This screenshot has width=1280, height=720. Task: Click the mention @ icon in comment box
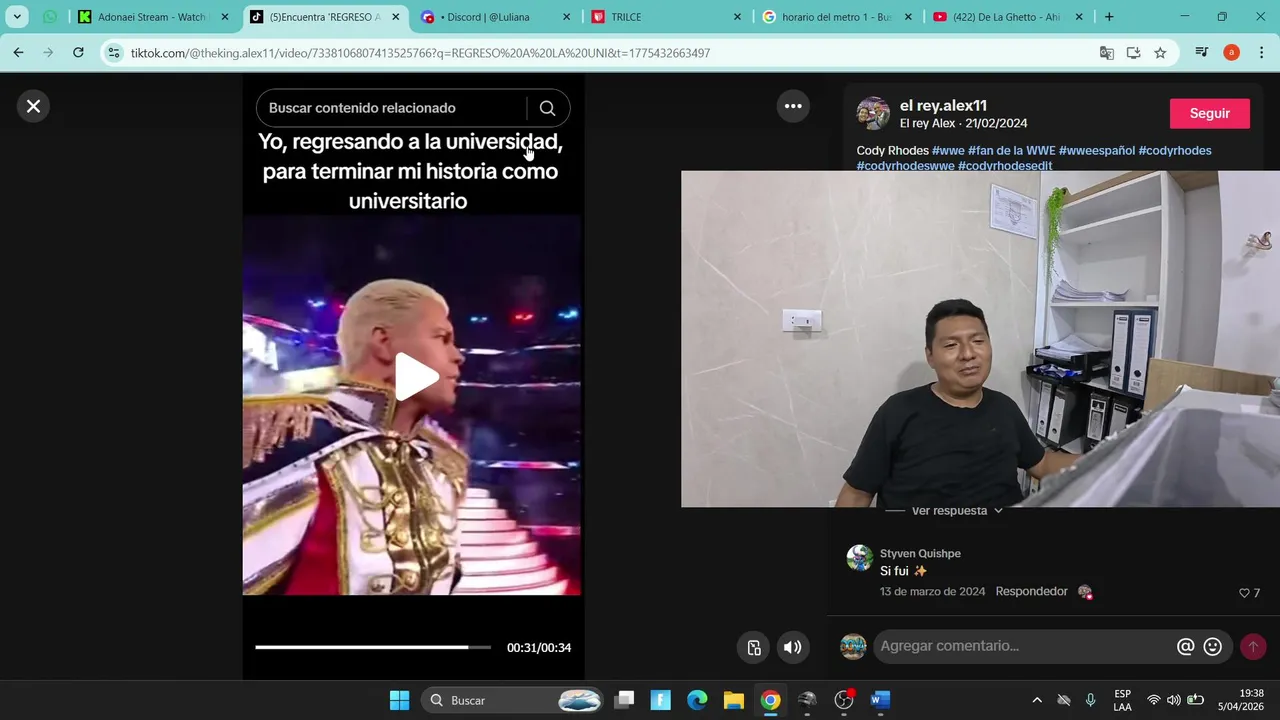(x=1186, y=647)
